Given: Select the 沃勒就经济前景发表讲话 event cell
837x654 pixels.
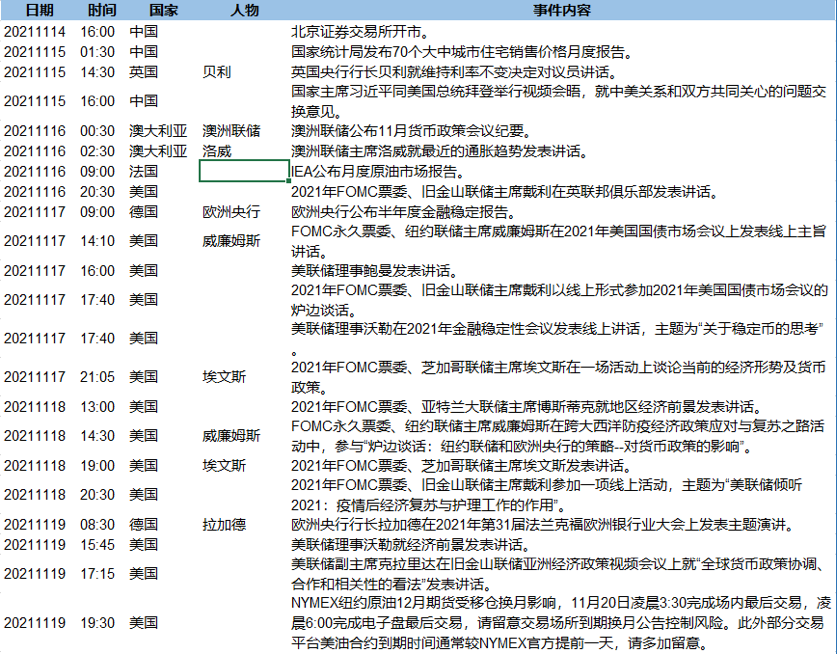Looking at the screenshot, I should (411, 545).
